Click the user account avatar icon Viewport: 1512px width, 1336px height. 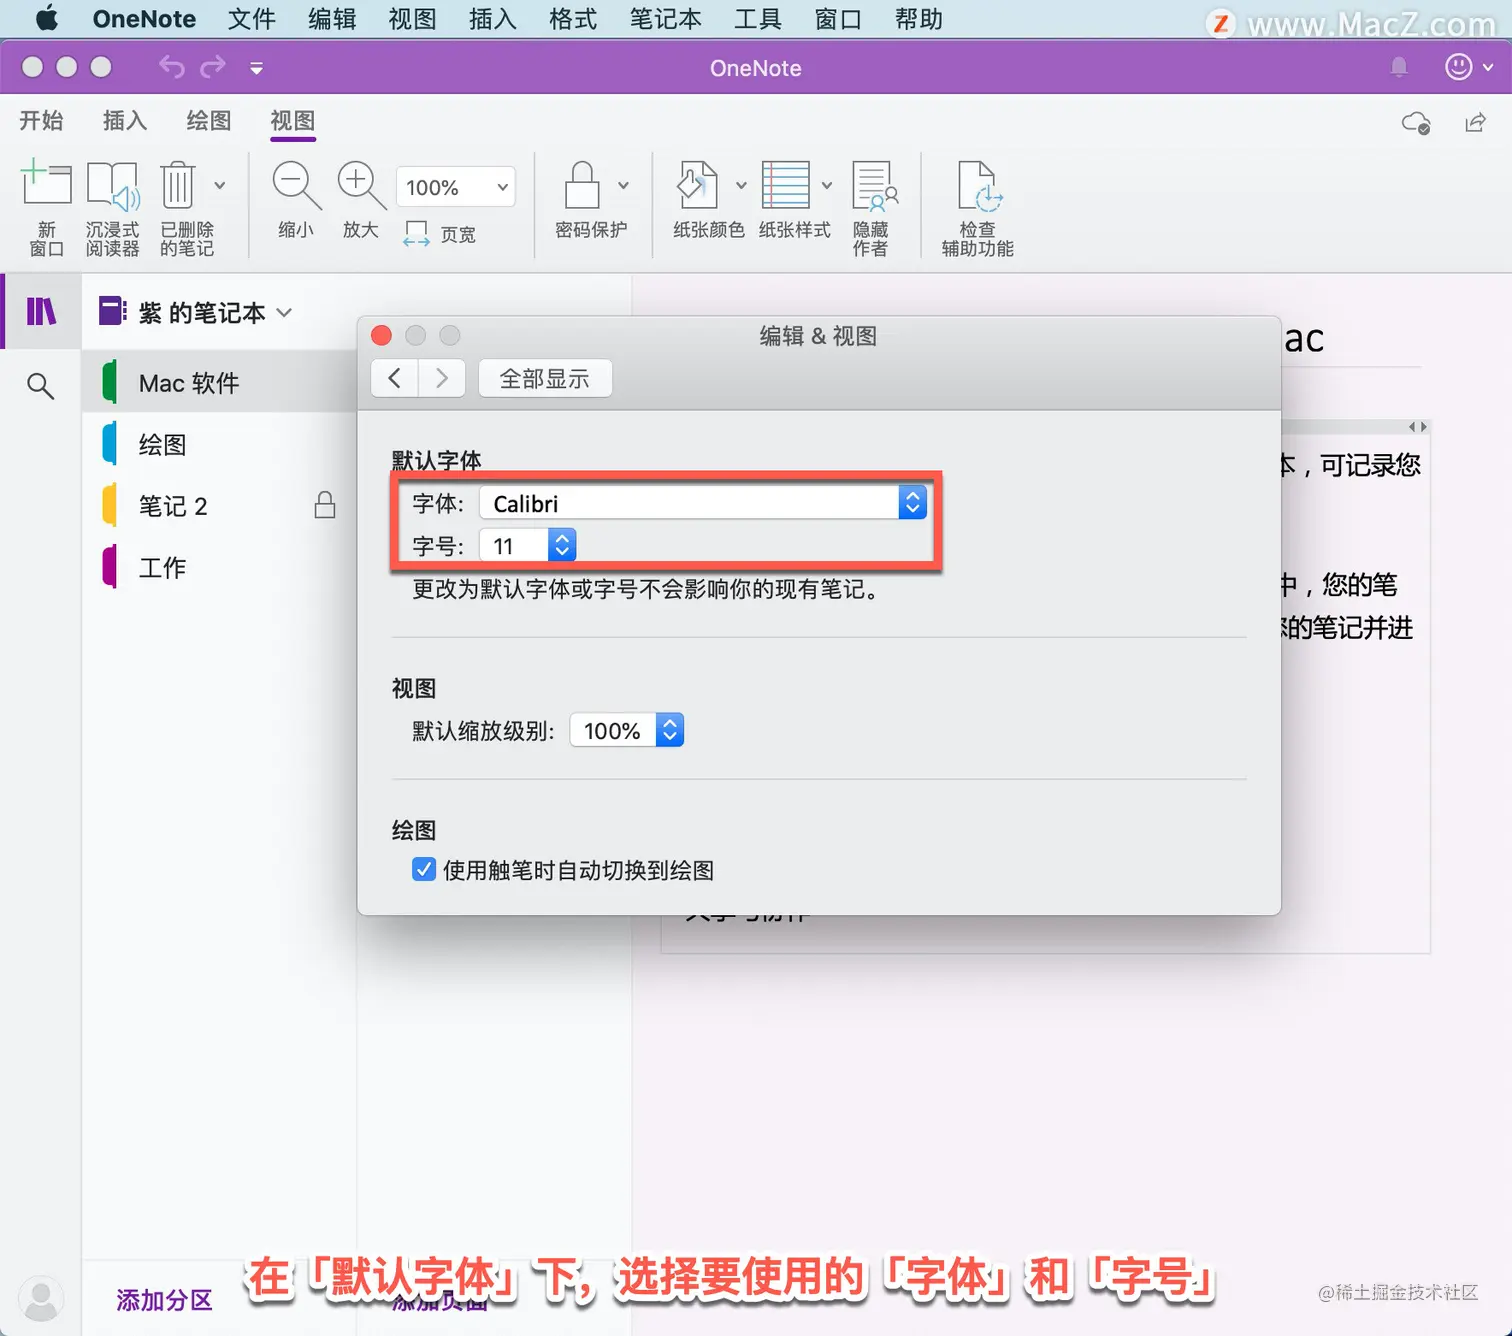pos(41,1299)
